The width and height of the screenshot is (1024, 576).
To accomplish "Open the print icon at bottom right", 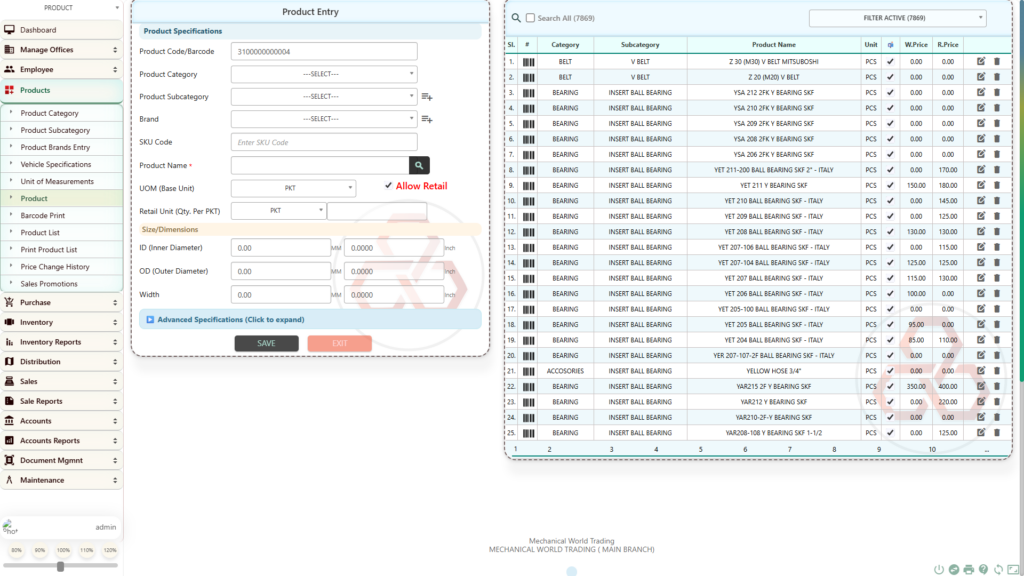I will pos(968,569).
